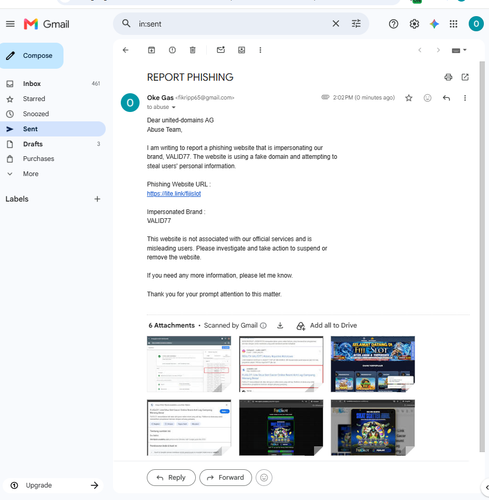Click the Labels heading
Image resolution: width=489 pixels, height=500 pixels.
point(17,199)
